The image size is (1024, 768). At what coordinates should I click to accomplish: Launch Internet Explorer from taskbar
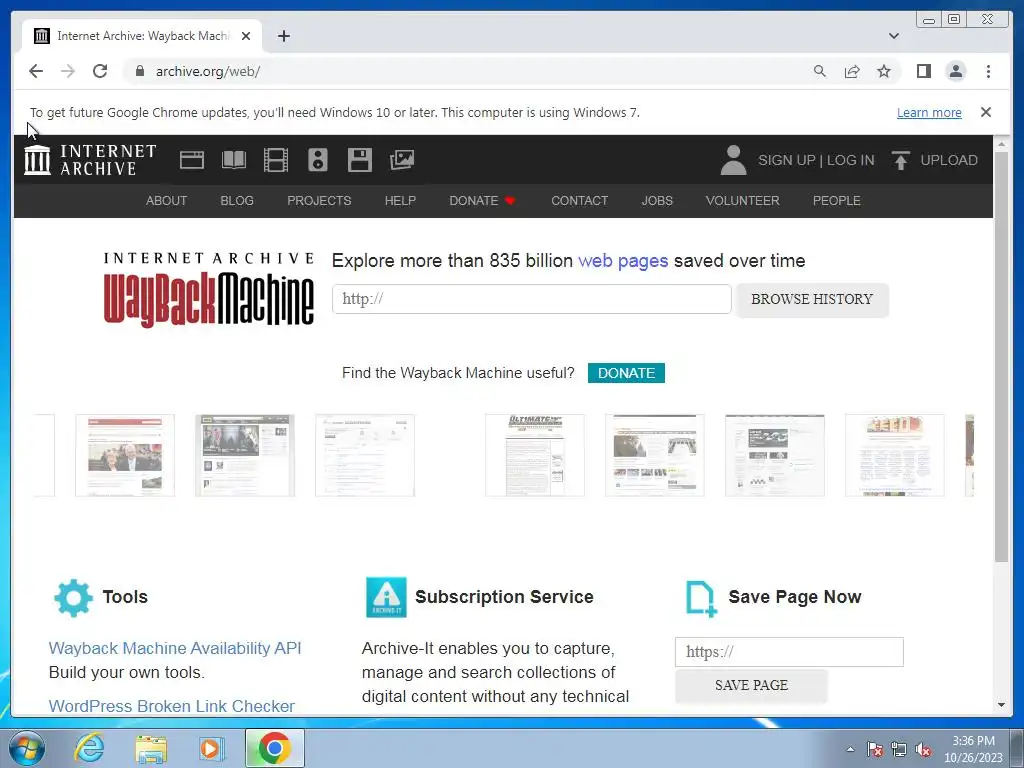[x=89, y=748]
